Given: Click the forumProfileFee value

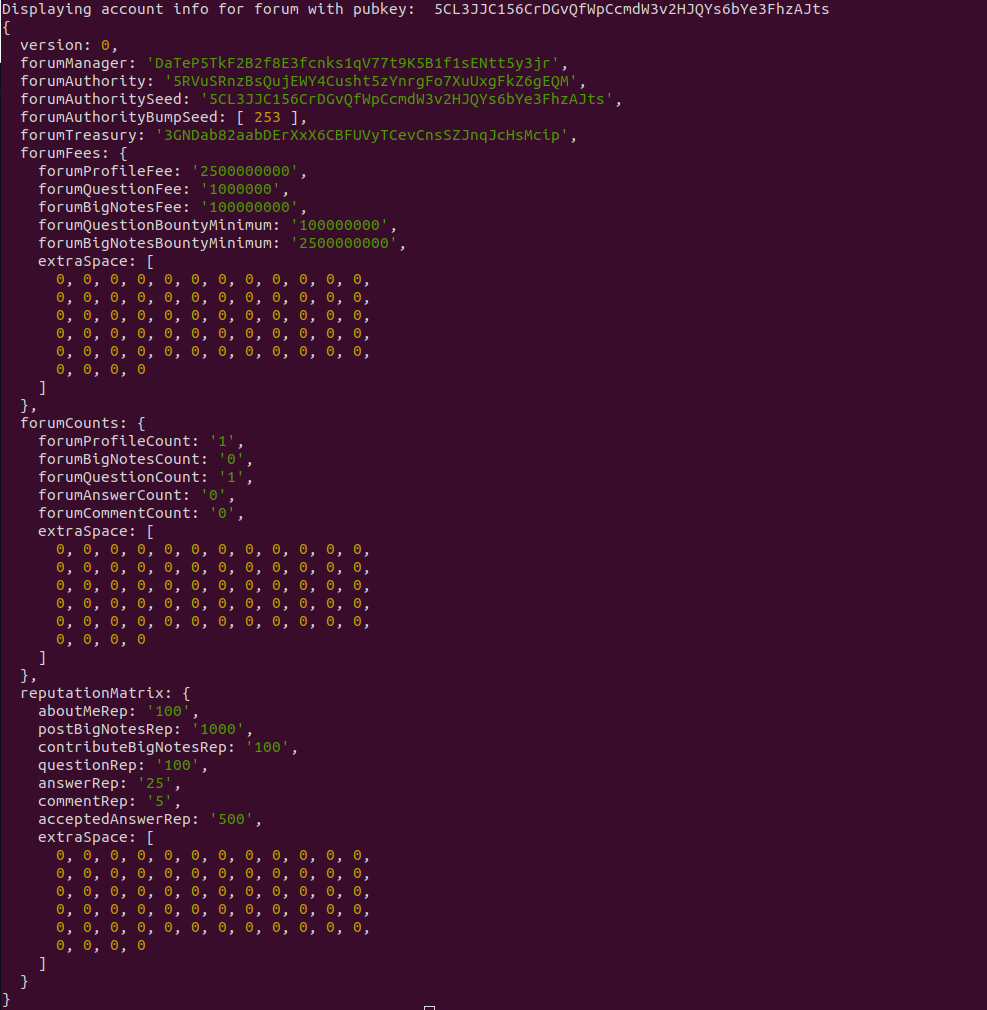Looking at the screenshot, I should coord(249,171).
